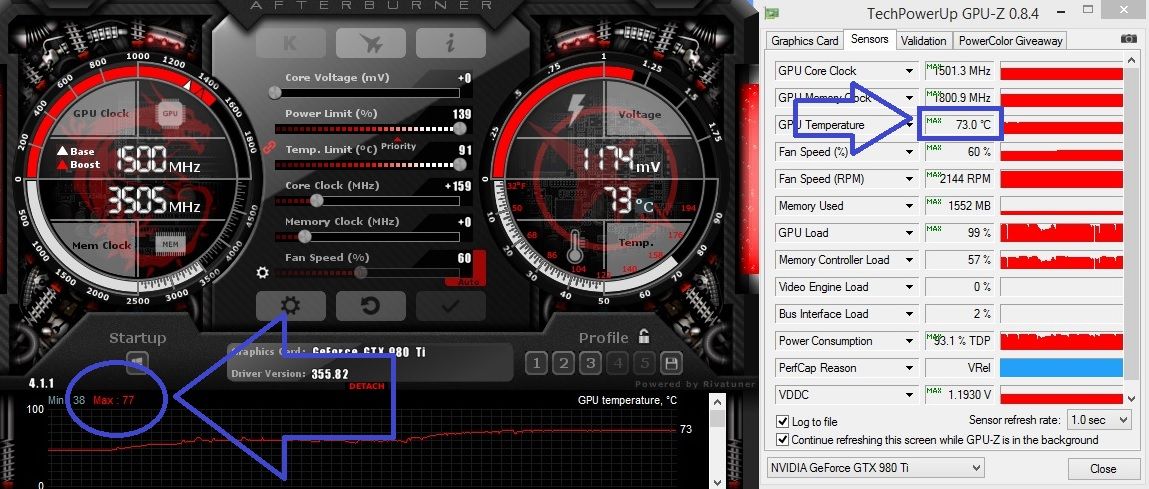Click the MEM chip icon in clock gauge
The image size is (1149, 489).
[169, 244]
